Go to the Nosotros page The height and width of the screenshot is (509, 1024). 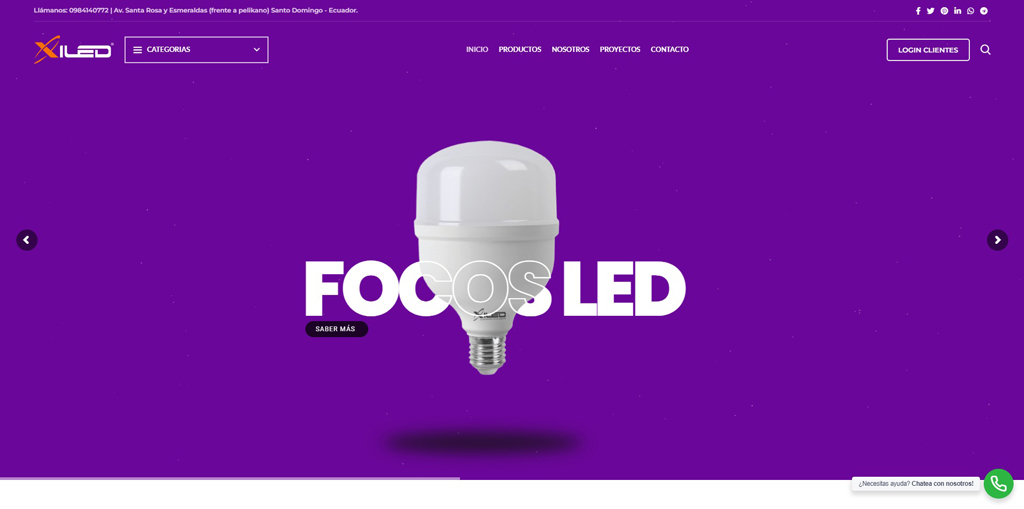pyautogui.click(x=570, y=50)
